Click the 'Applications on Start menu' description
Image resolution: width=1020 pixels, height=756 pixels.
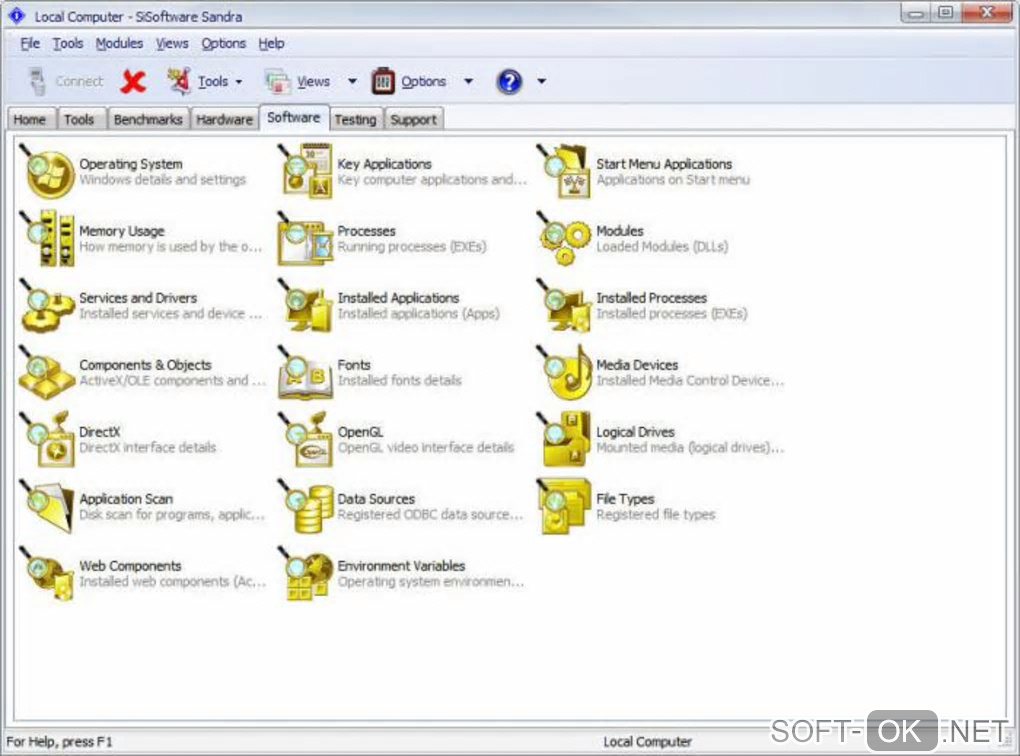pos(673,180)
